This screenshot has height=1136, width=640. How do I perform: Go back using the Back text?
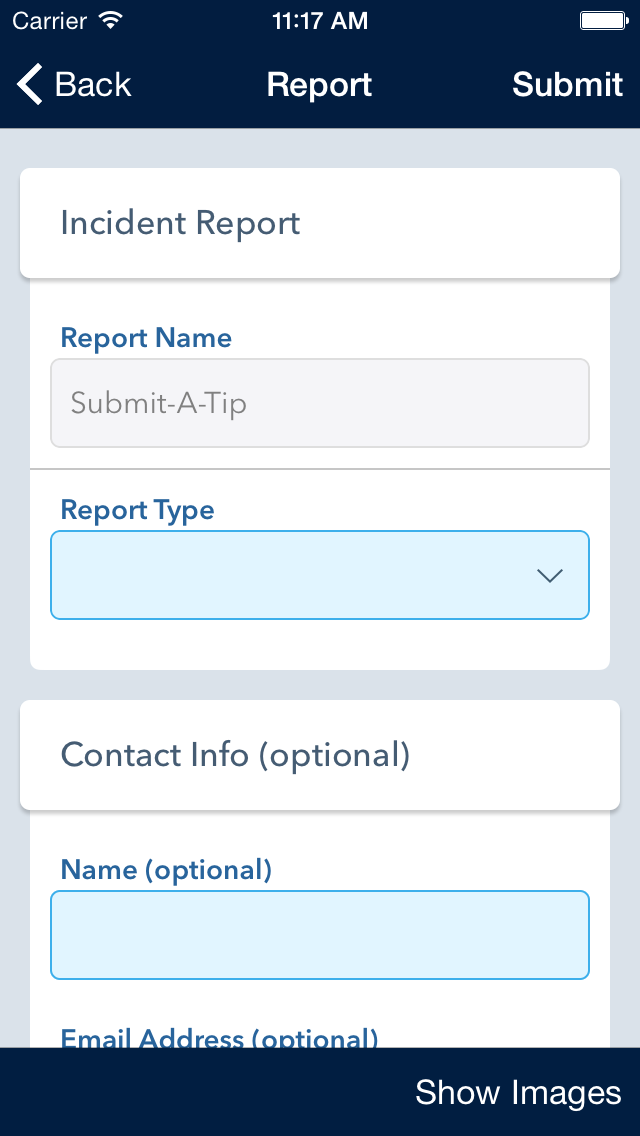pos(93,85)
